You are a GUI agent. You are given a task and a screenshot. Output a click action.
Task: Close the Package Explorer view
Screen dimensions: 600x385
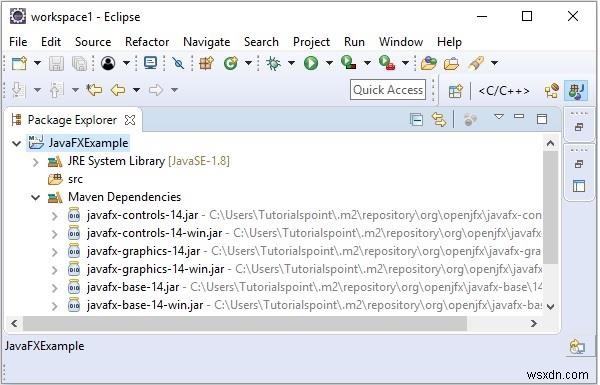coord(130,121)
